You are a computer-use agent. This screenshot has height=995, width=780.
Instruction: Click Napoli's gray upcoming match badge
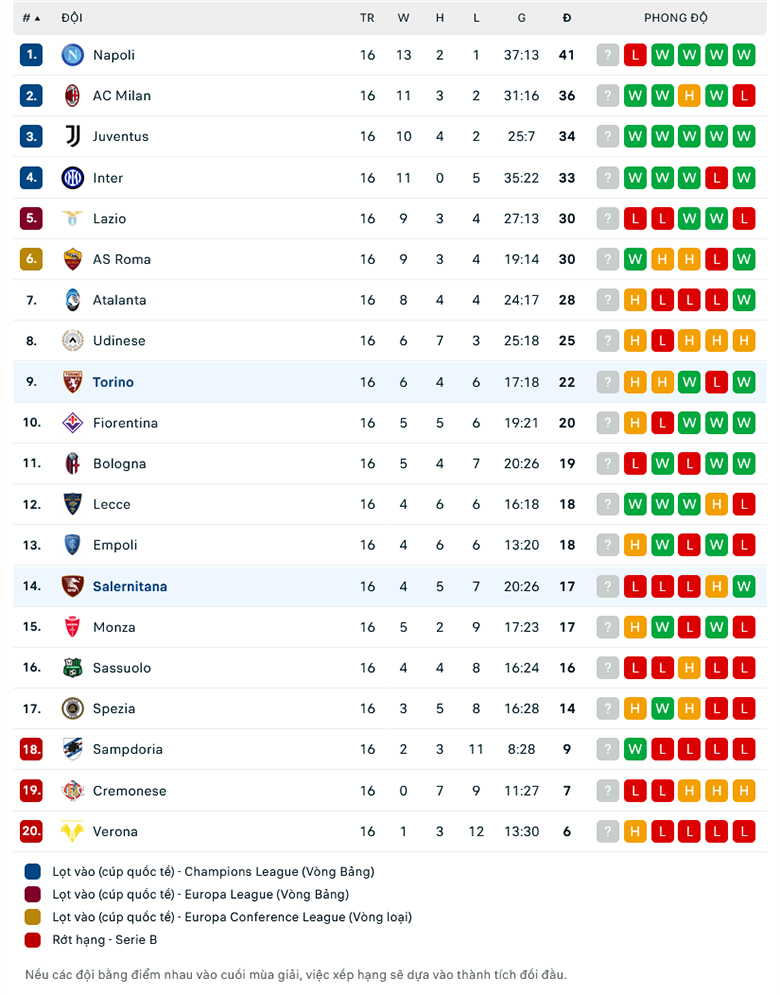pos(607,55)
